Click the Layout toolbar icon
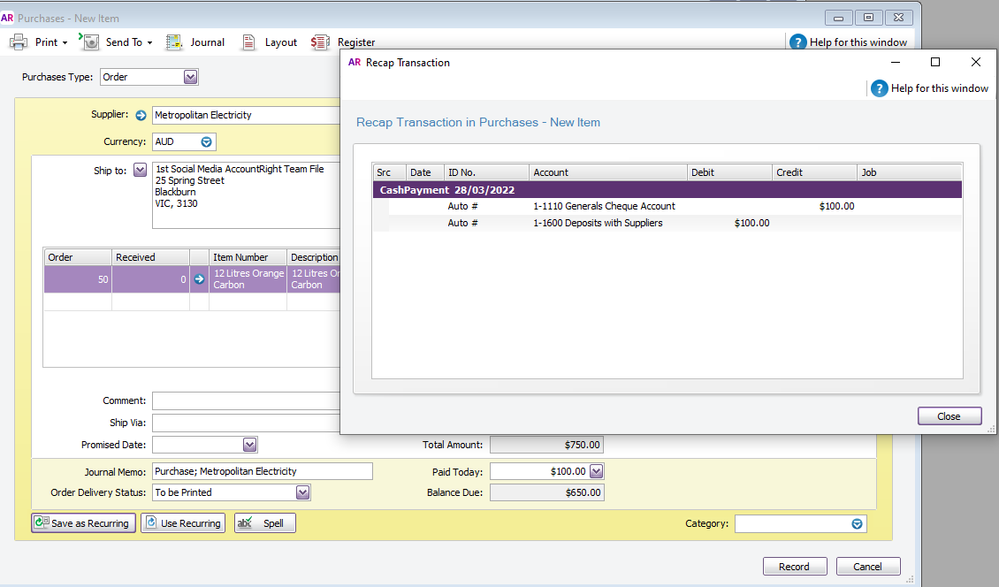The image size is (999, 587). tap(249, 42)
